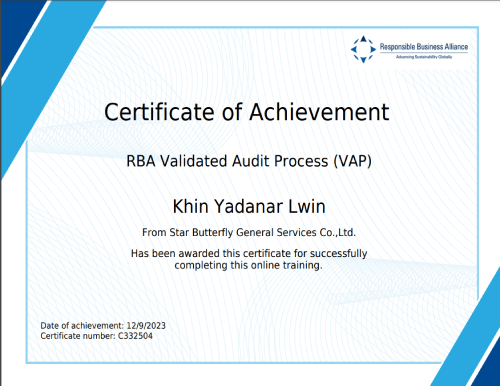
Task: Click the date 12/9/2023
Action: [x=146, y=326]
